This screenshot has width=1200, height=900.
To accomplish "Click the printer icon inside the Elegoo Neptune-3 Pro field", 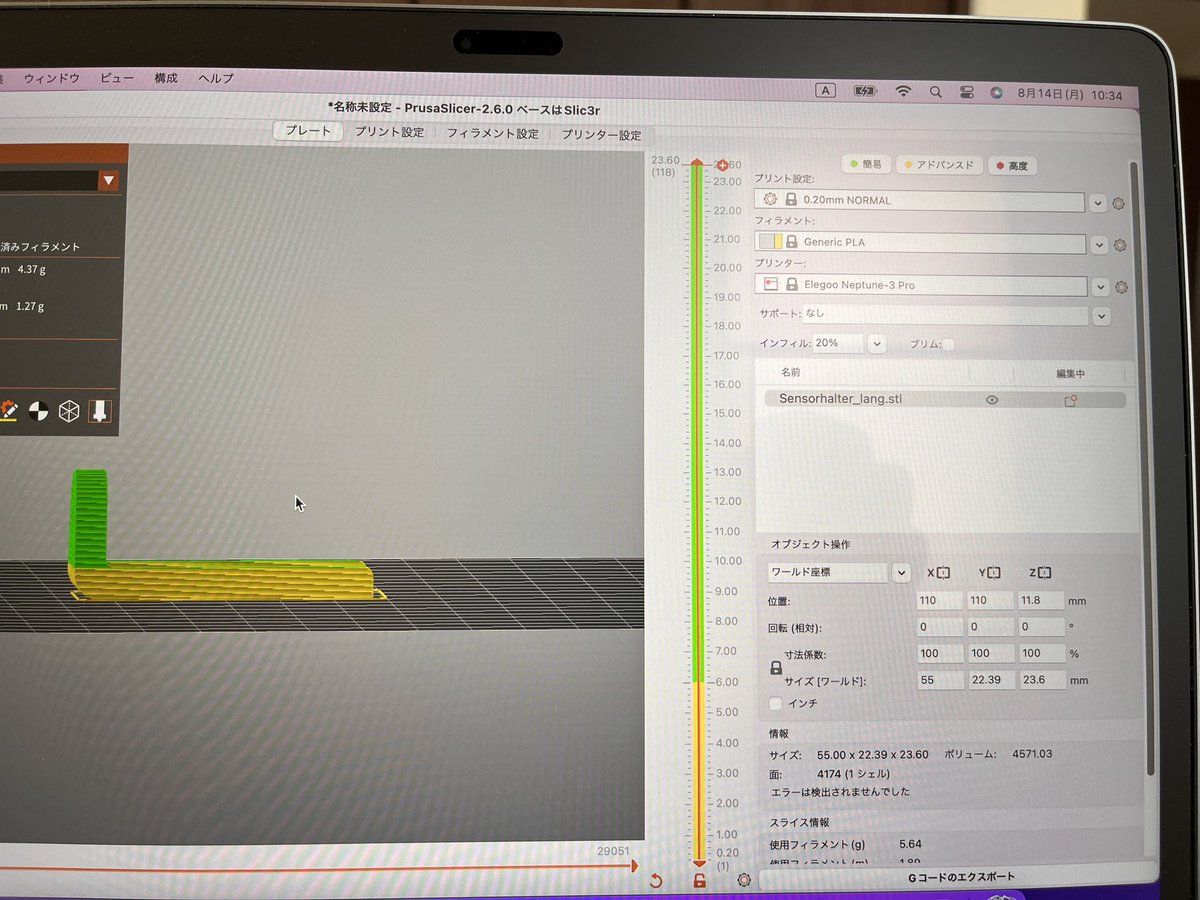I will [x=770, y=284].
